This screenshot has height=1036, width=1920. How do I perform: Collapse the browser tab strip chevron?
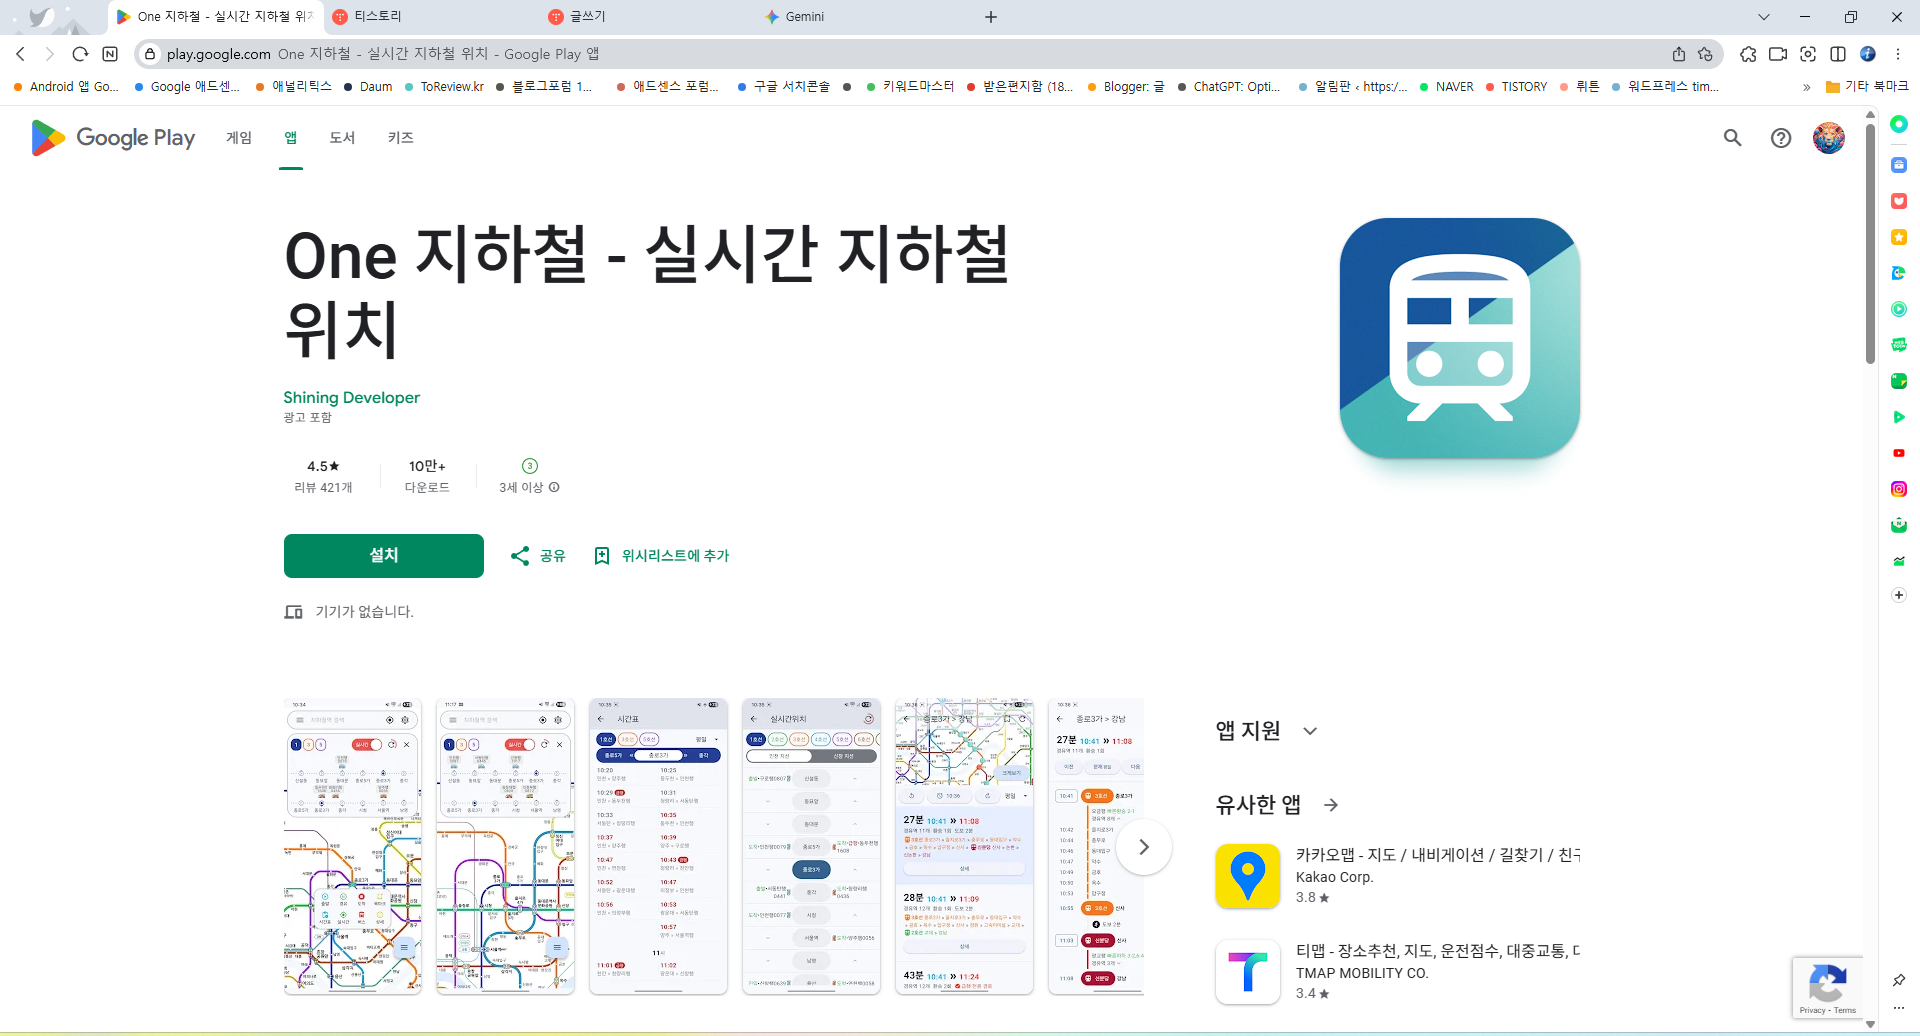click(1763, 17)
